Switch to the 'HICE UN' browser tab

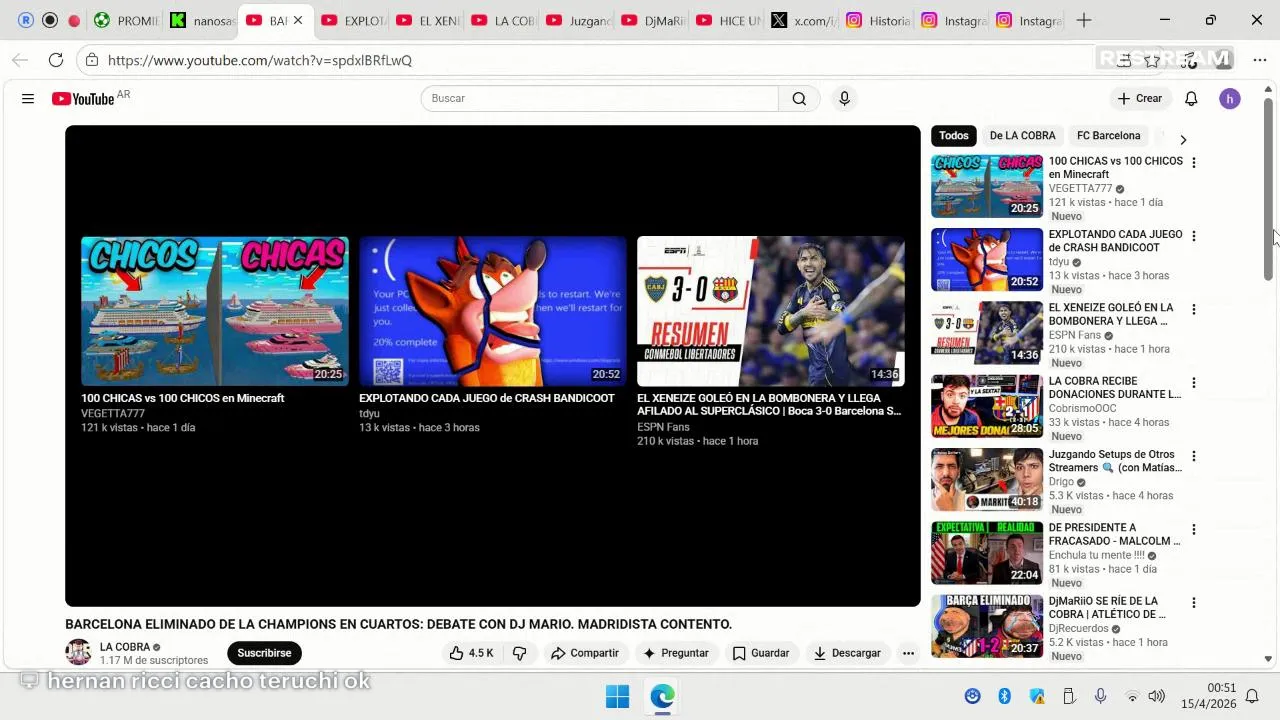point(728,20)
